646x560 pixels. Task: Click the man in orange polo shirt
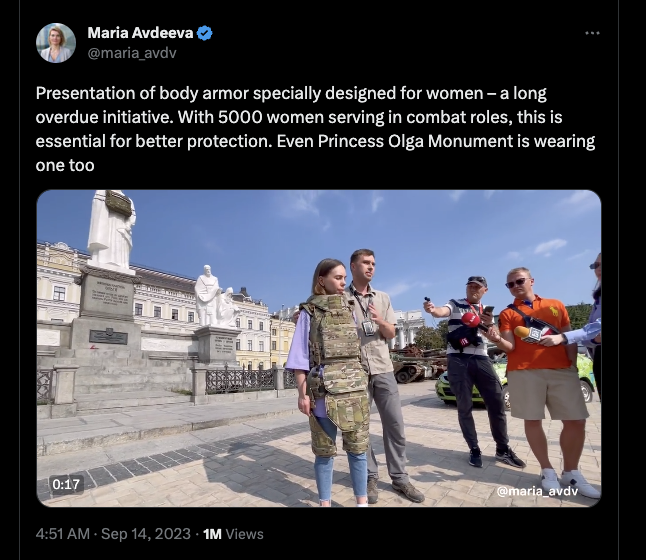point(544,379)
